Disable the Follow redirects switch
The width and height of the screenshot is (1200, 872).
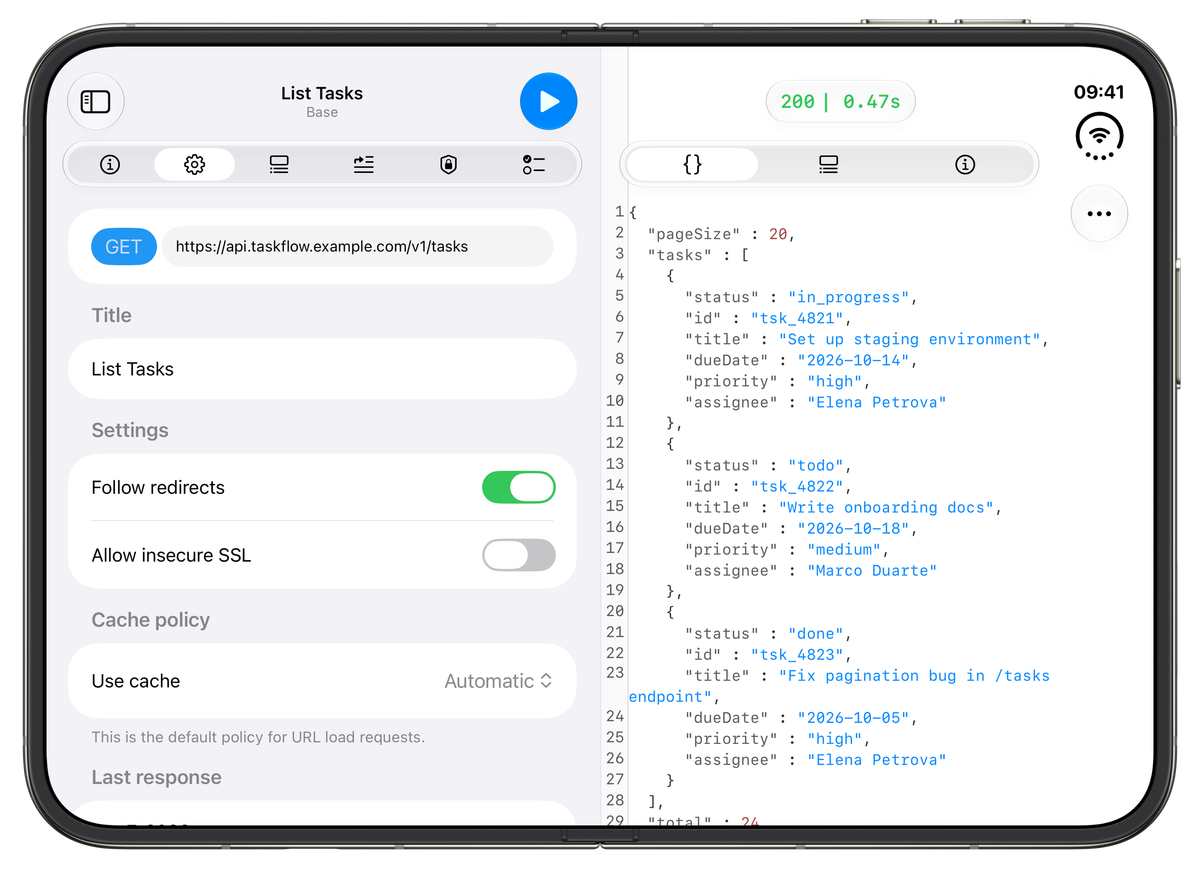(x=519, y=488)
